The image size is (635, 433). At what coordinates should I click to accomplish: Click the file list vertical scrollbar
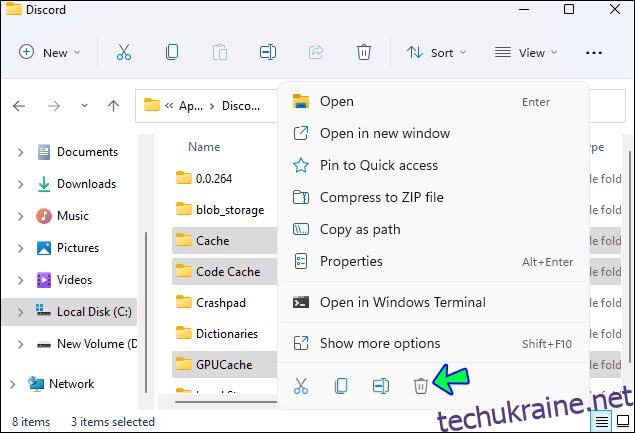[630, 257]
